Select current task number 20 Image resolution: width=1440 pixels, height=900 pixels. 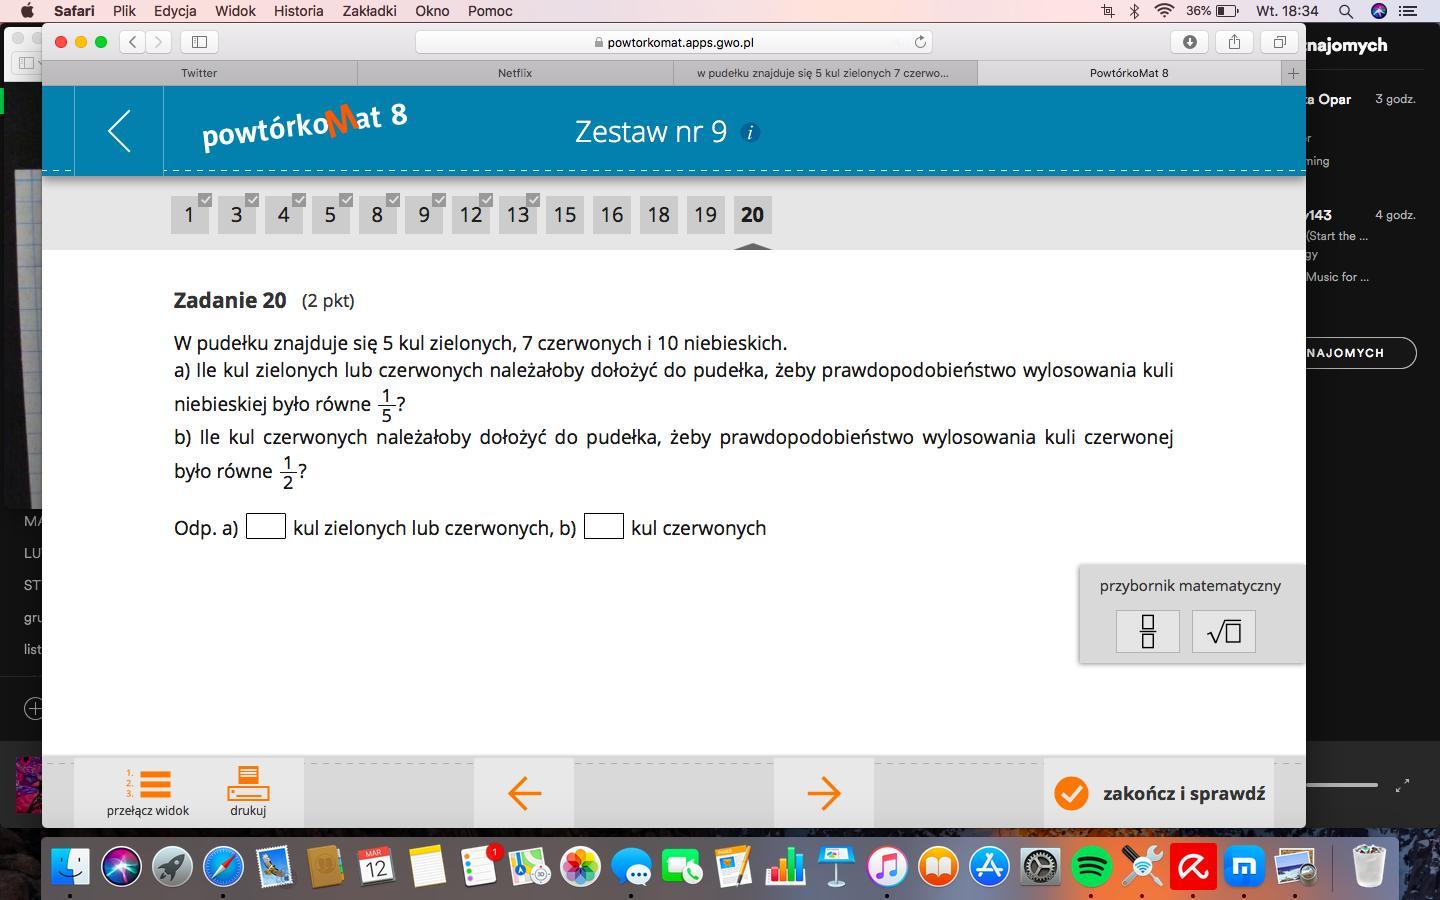coord(752,214)
